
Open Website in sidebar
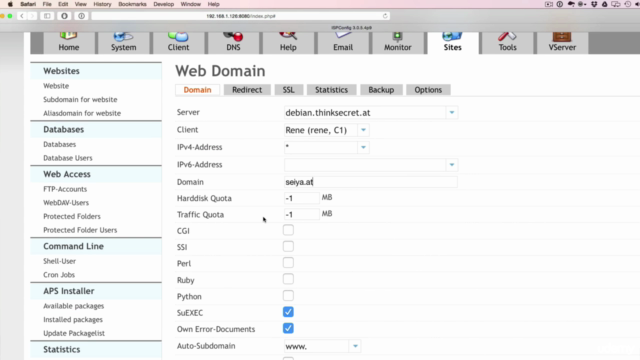(x=56, y=86)
